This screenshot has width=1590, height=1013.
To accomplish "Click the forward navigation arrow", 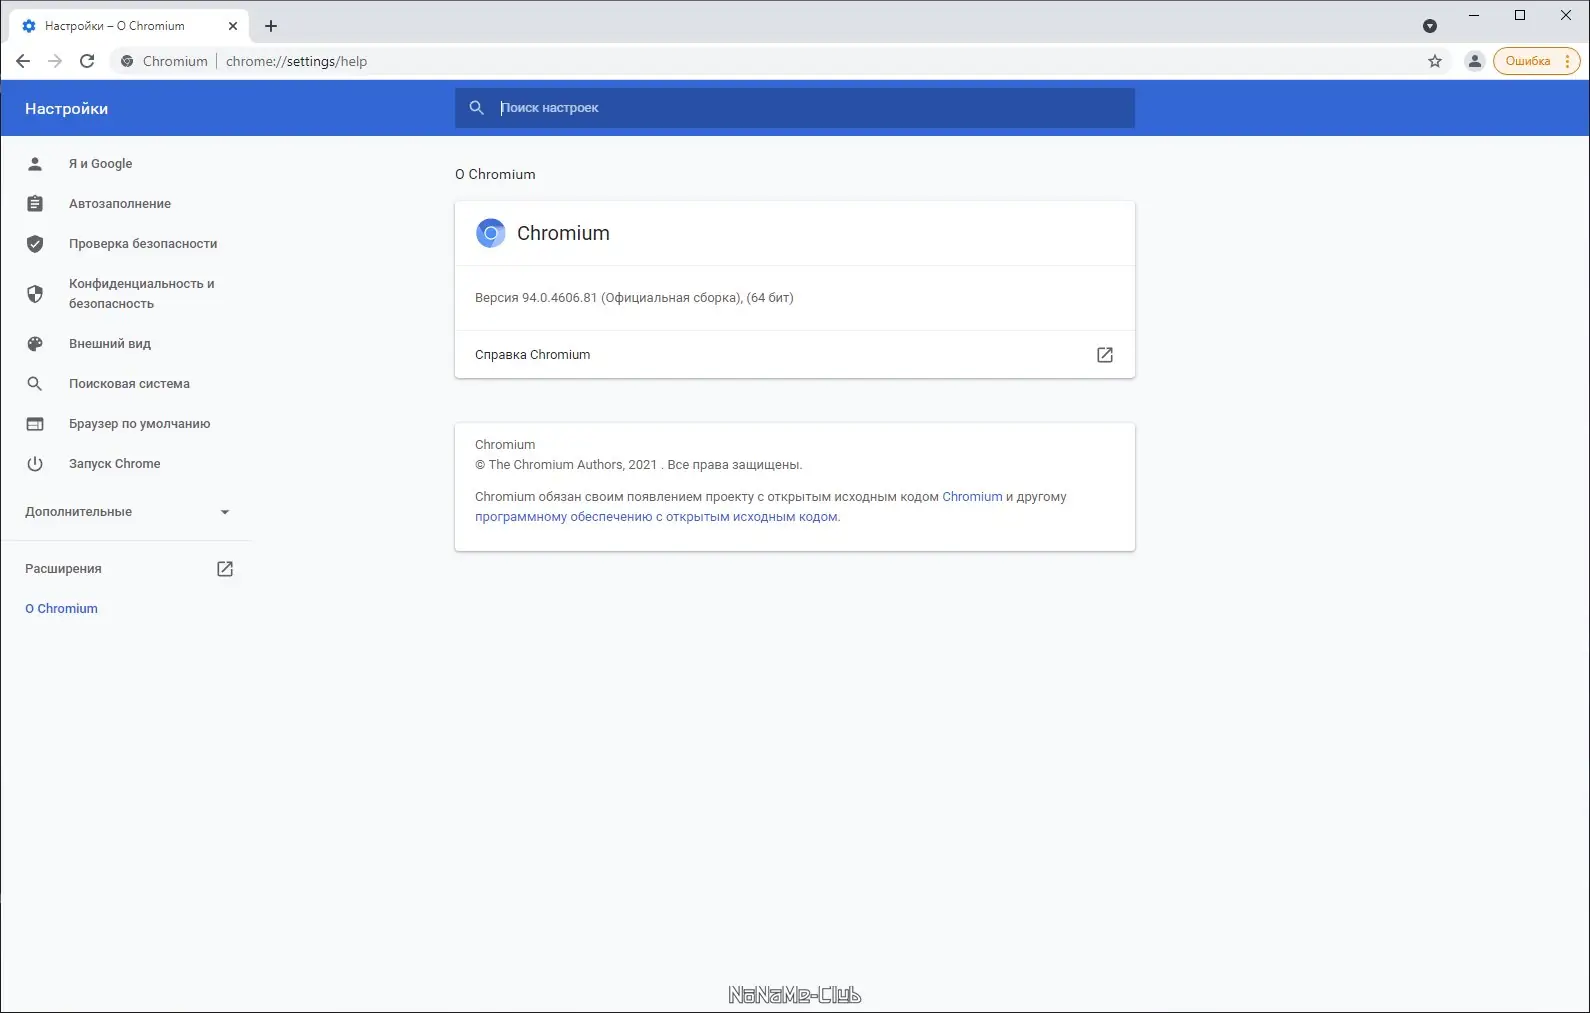I will (55, 61).
